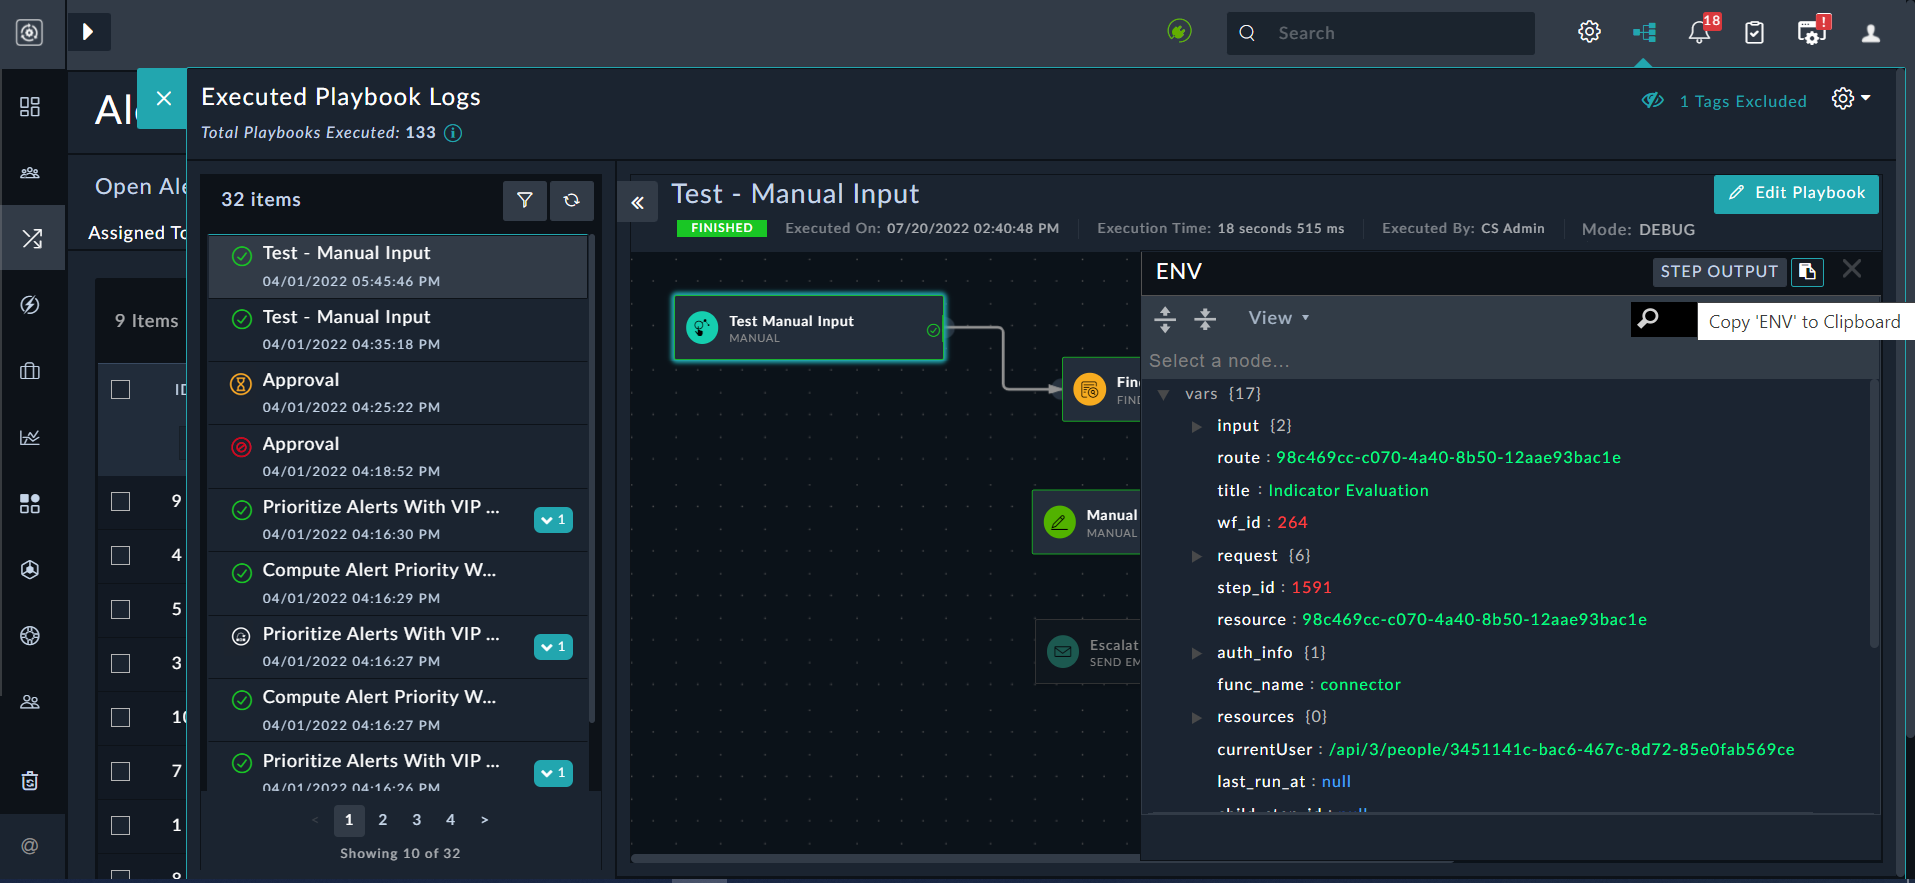Refresh the executed playbook list

[571, 200]
